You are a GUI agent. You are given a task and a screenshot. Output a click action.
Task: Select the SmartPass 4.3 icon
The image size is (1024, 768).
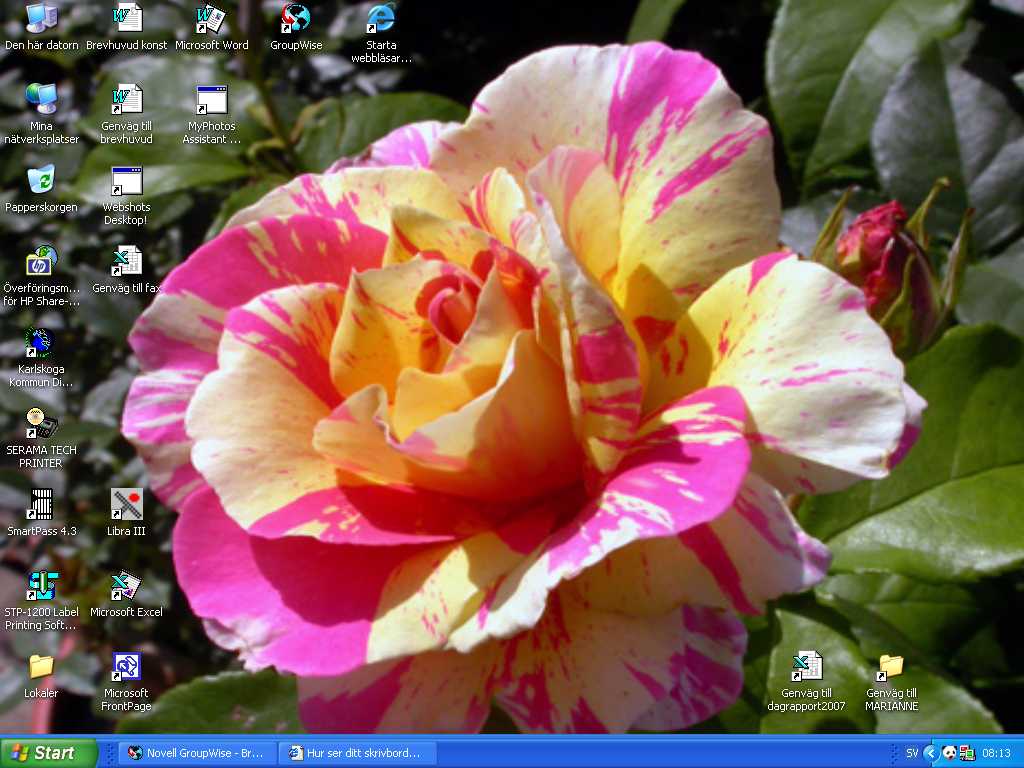41,505
